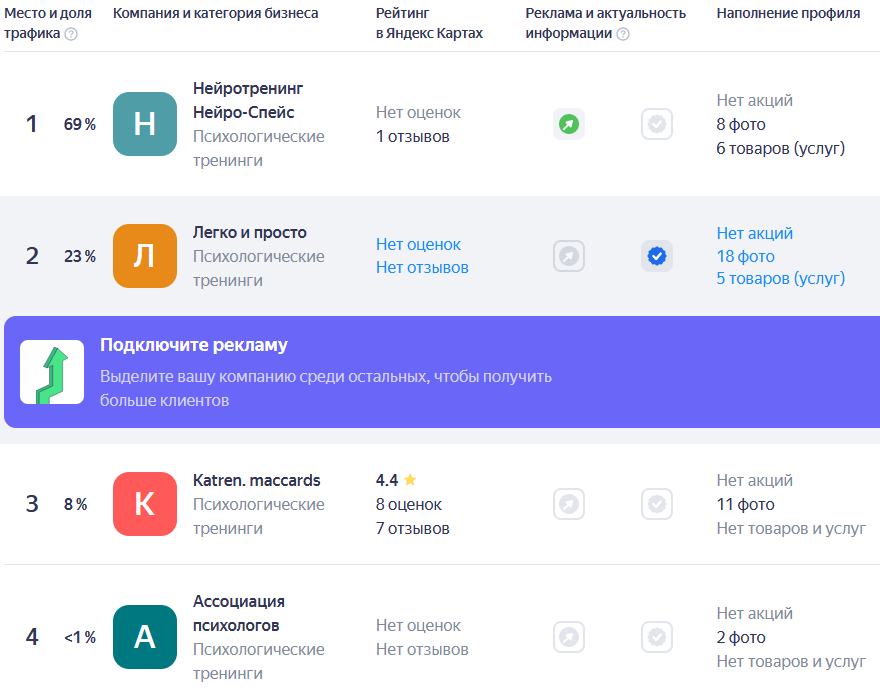Click the advertising arrow icon for Ассоциация психологов
The image size is (880, 700).
tap(569, 637)
